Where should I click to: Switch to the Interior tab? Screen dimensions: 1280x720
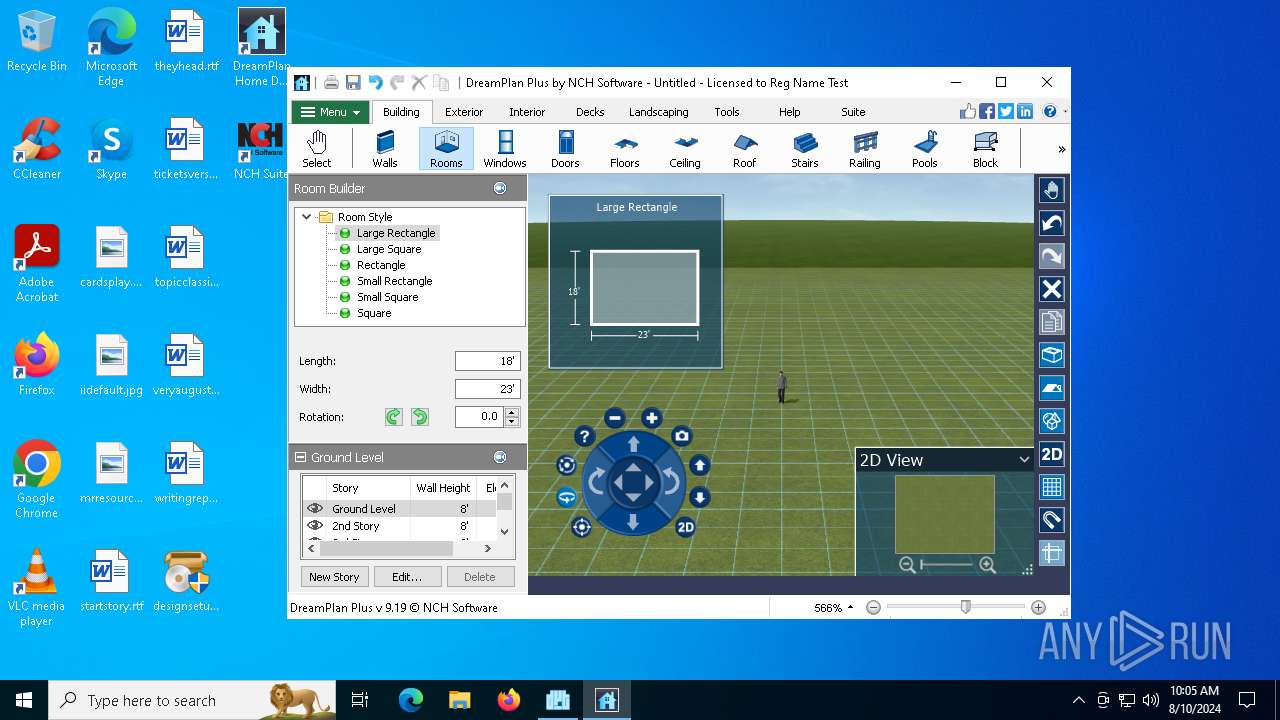pyautogui.click(x=527, y=112)
